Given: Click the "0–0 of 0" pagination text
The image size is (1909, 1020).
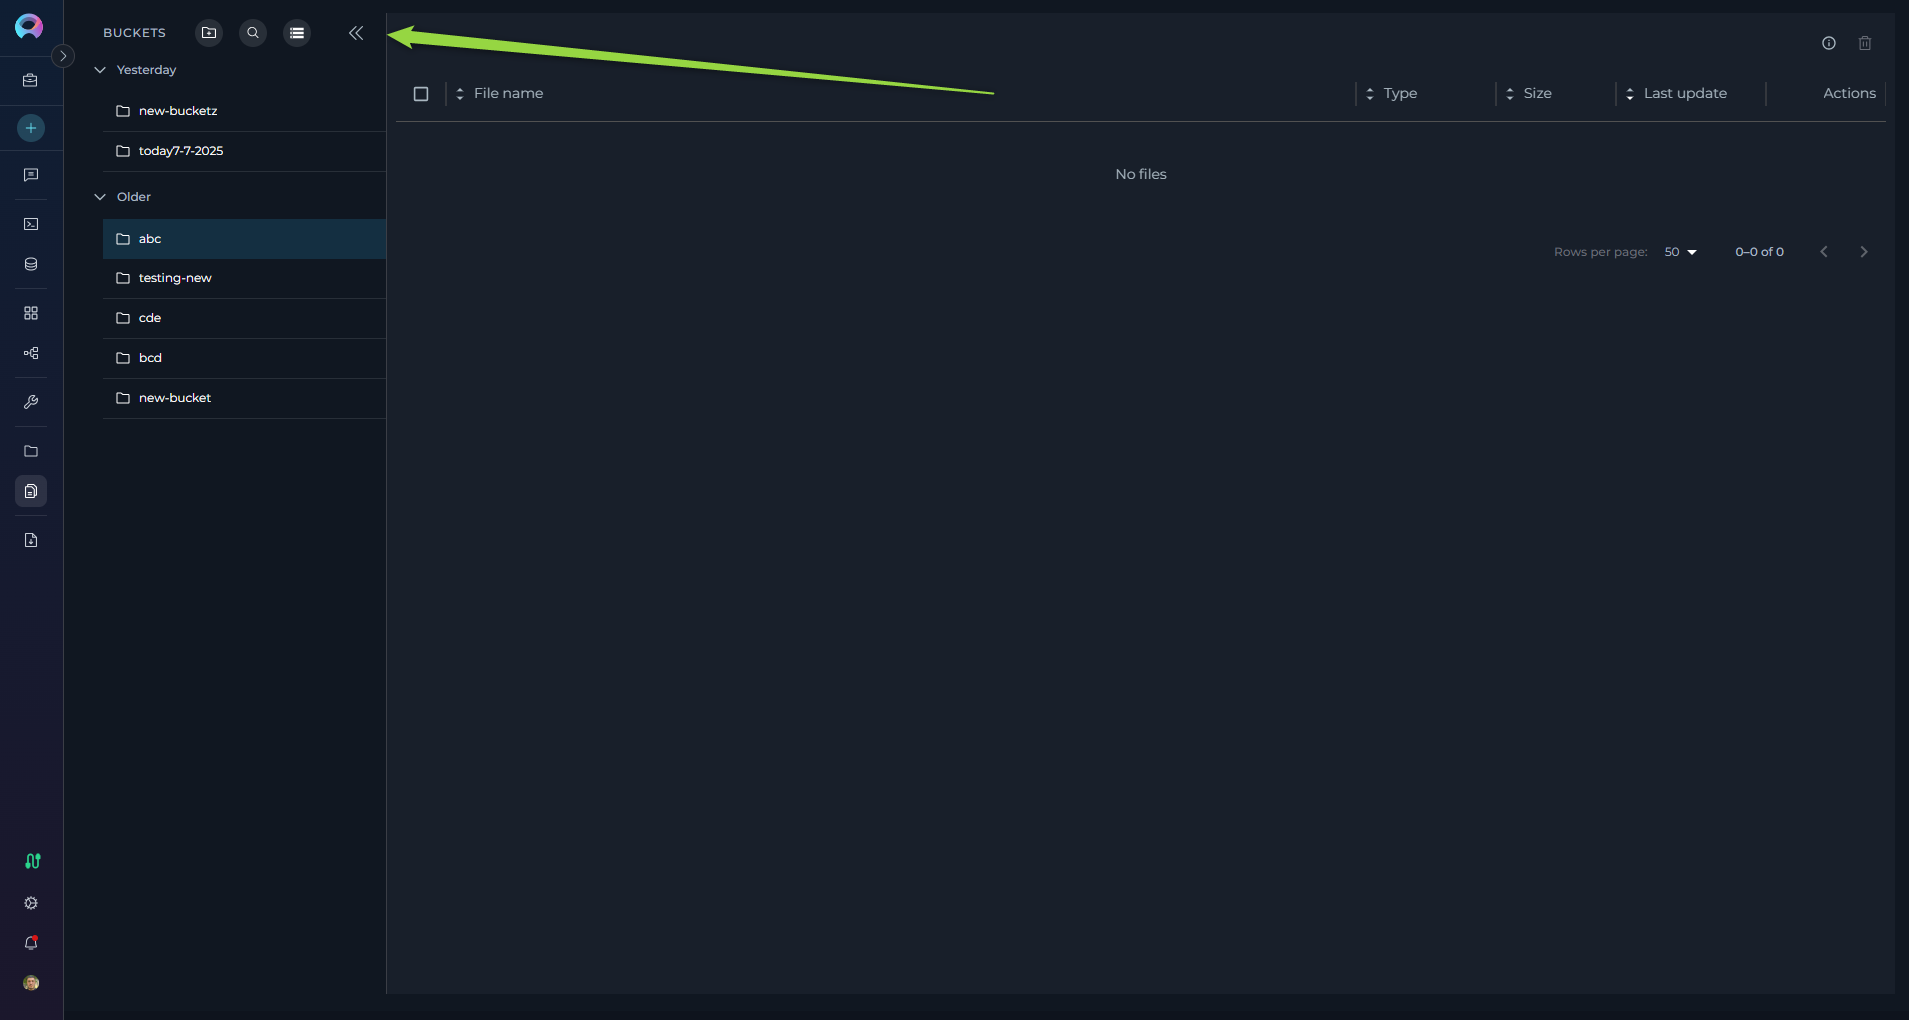Looking at the screenshot, I should [x=1759, y=252].
